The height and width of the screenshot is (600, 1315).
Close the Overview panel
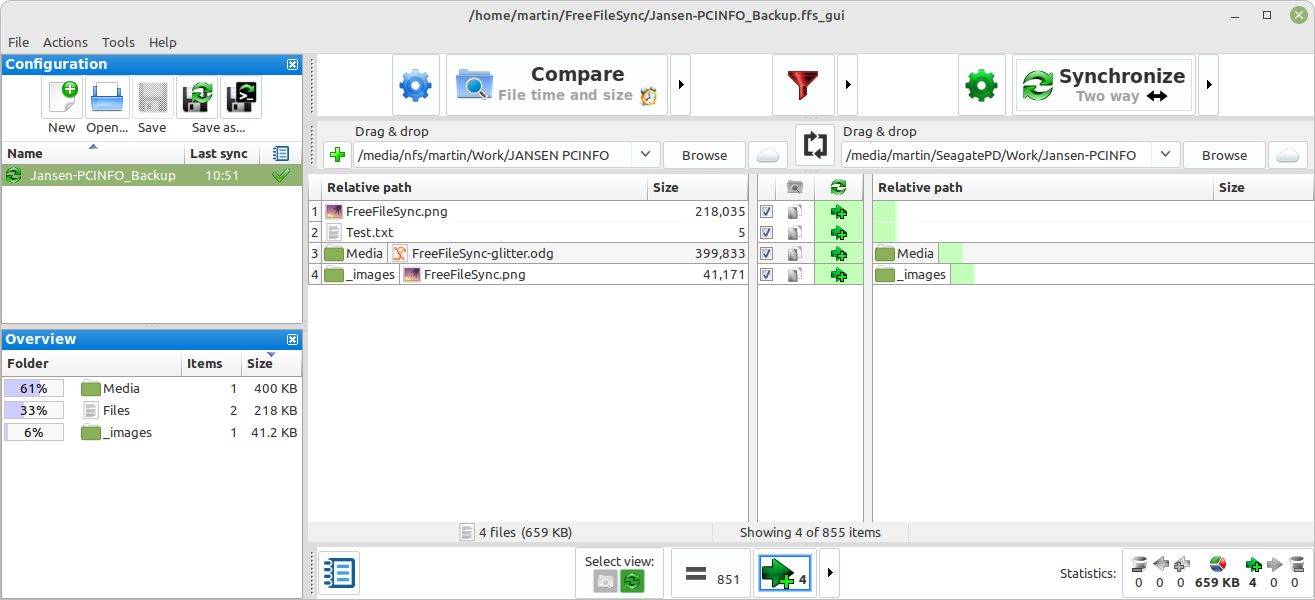pyautogui.click(x=292, y=340)
